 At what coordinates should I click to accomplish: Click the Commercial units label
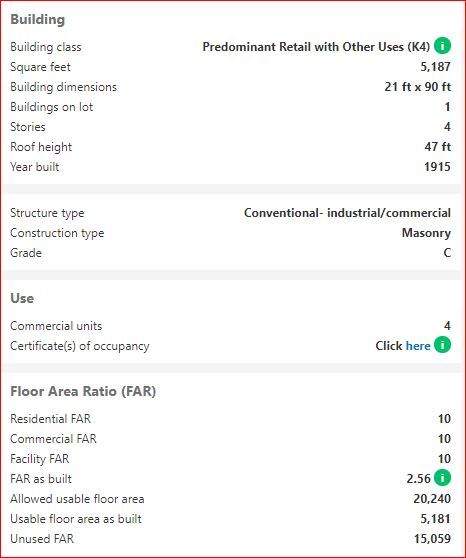pyautogui.click(x=56, y=326)
